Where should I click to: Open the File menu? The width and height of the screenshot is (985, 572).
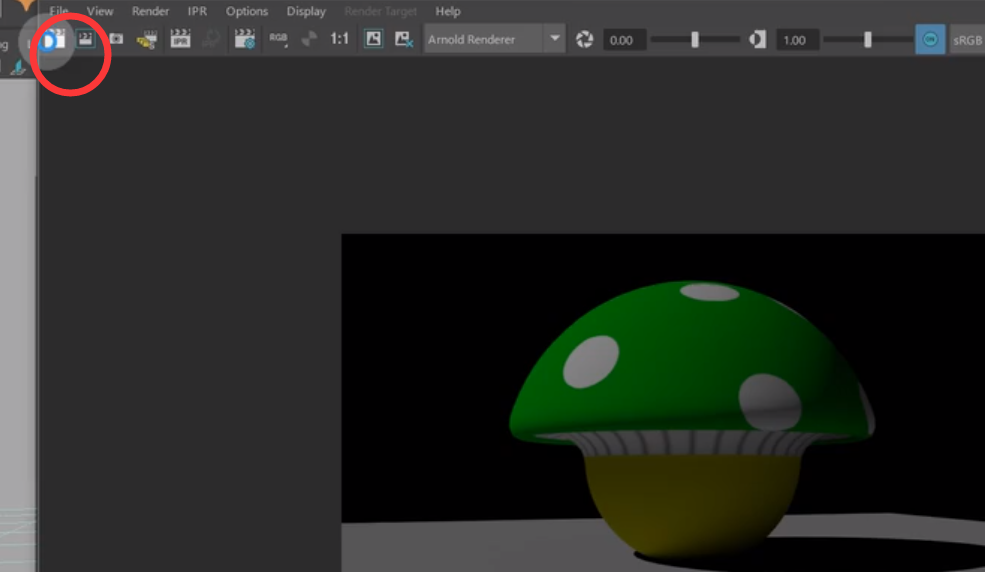click(59, 11)
